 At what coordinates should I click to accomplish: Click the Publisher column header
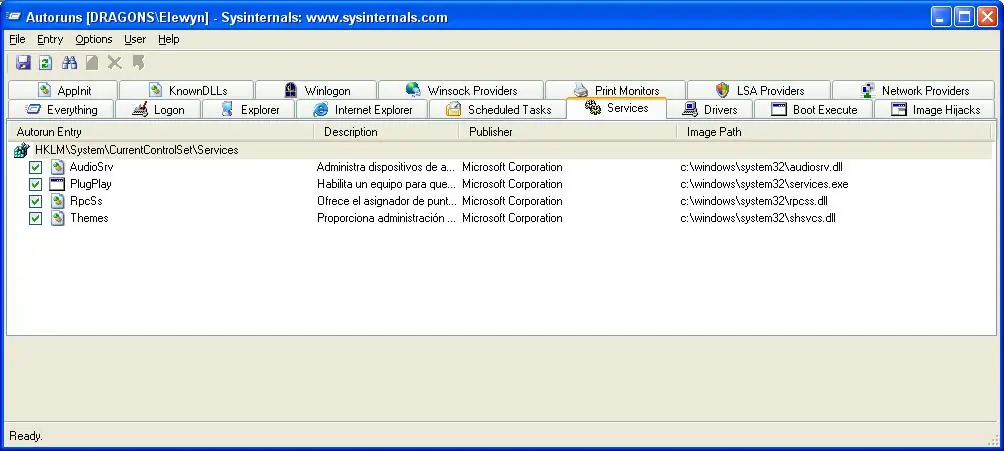tap(567, 132)
